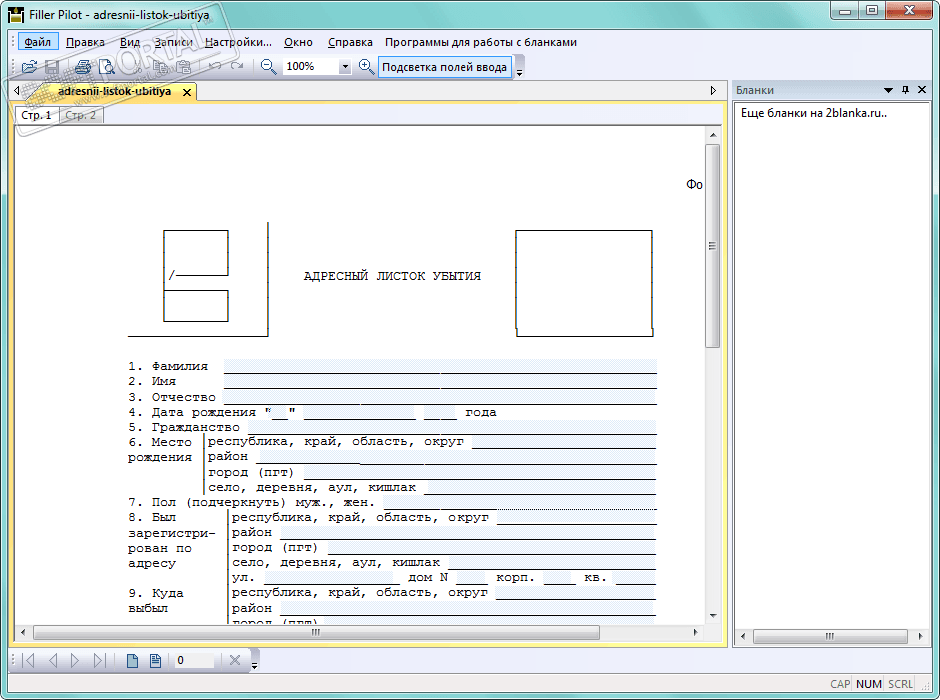Click the Open file folder icon
940x700 pixels.
pos(30,67)
